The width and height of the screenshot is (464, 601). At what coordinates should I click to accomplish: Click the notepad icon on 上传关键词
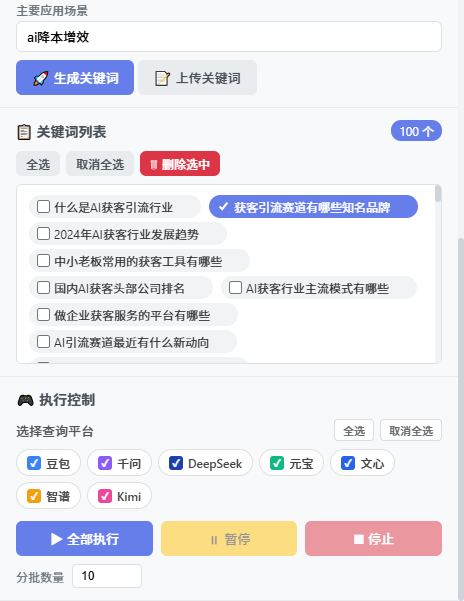(162, 78)
